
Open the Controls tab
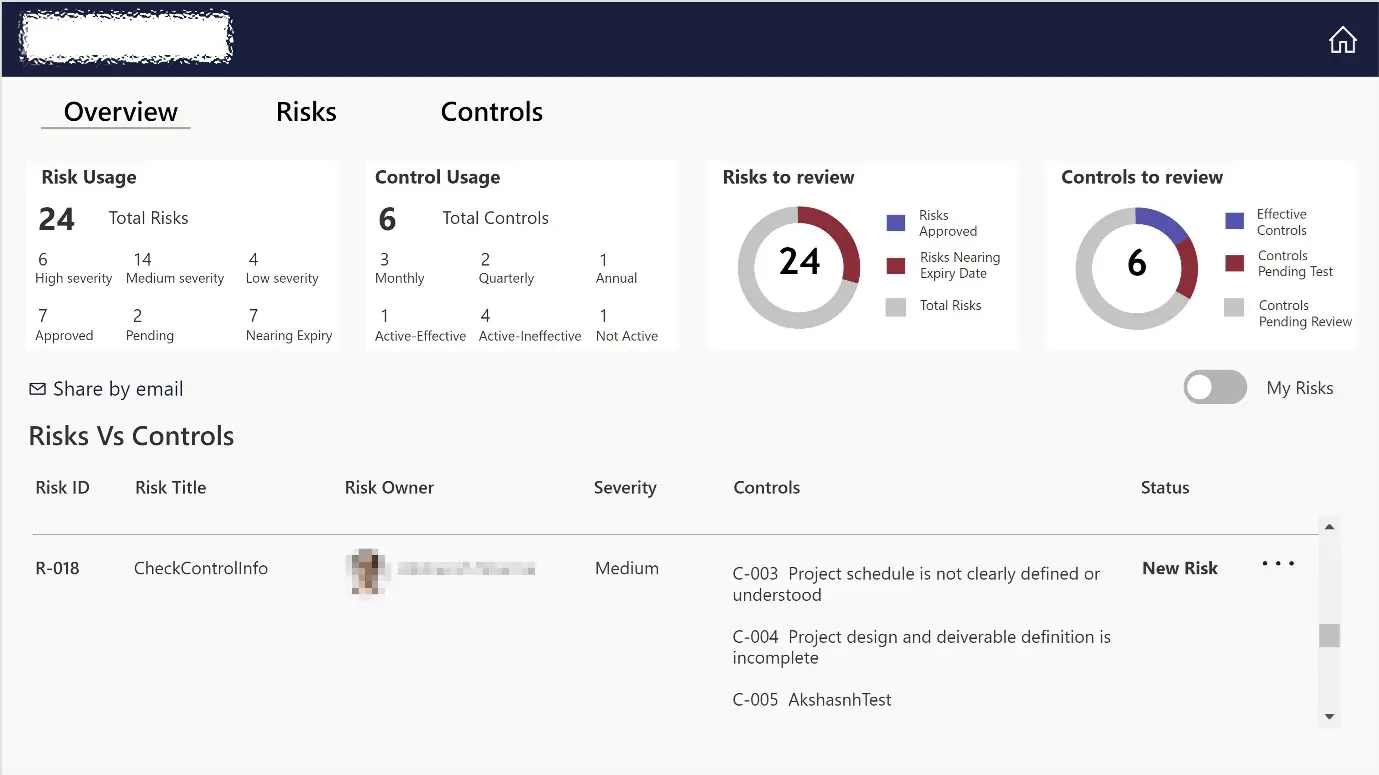[491, 112]
